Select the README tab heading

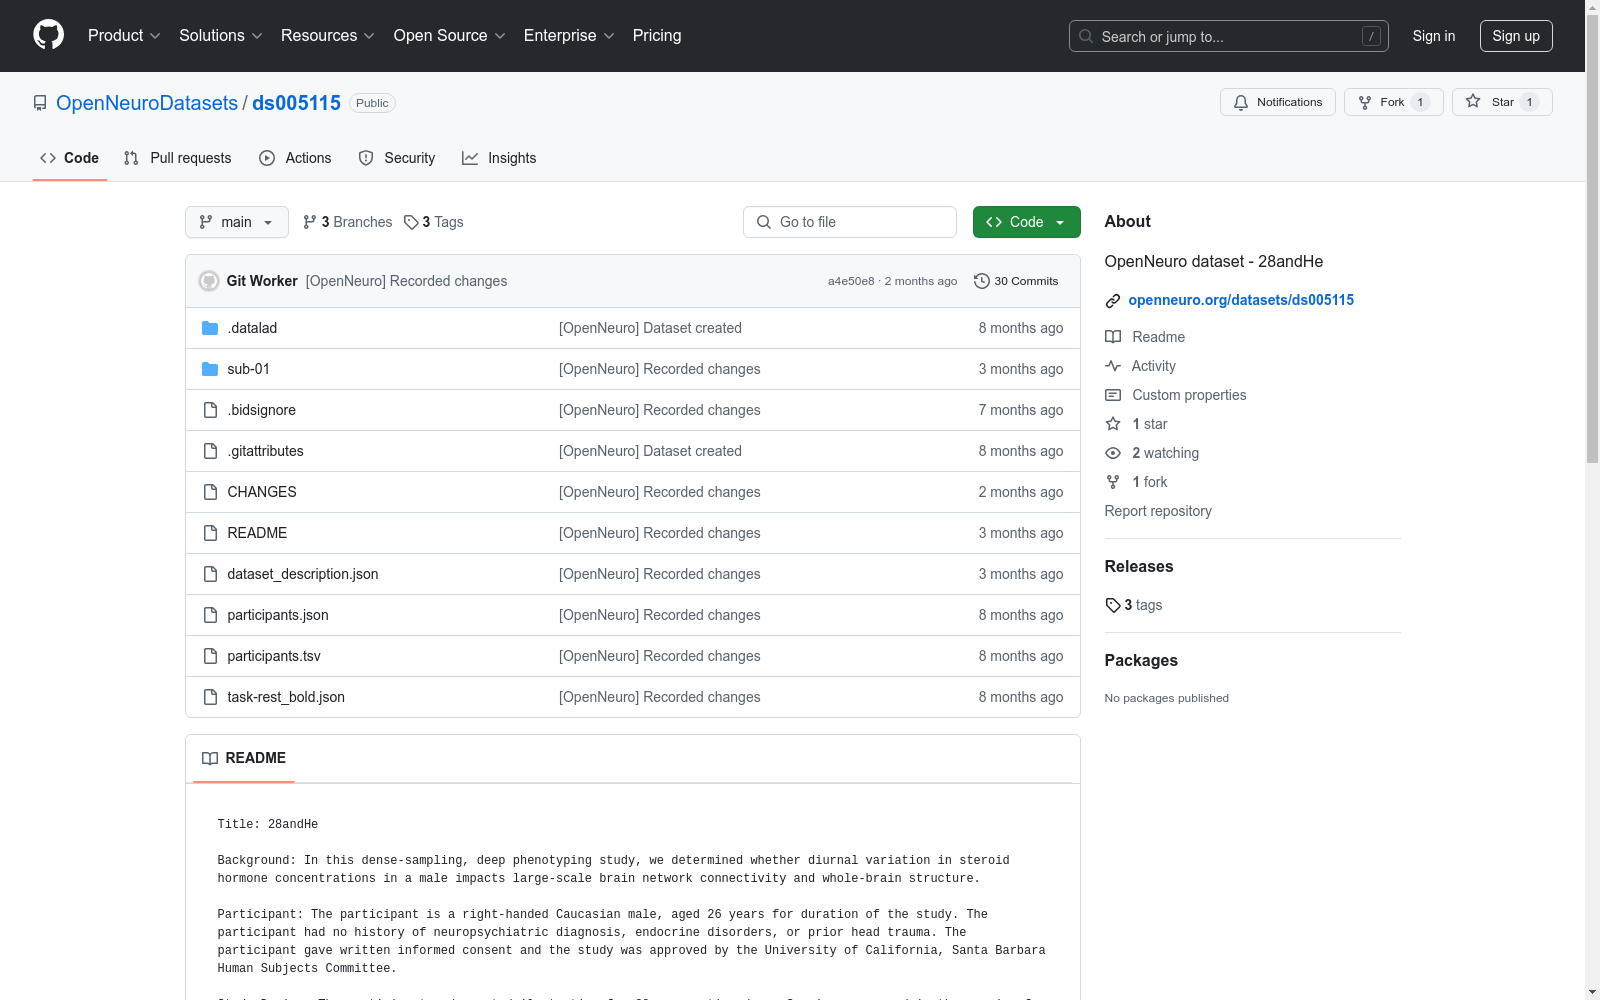pyautogui.click(x=244, y=758)
